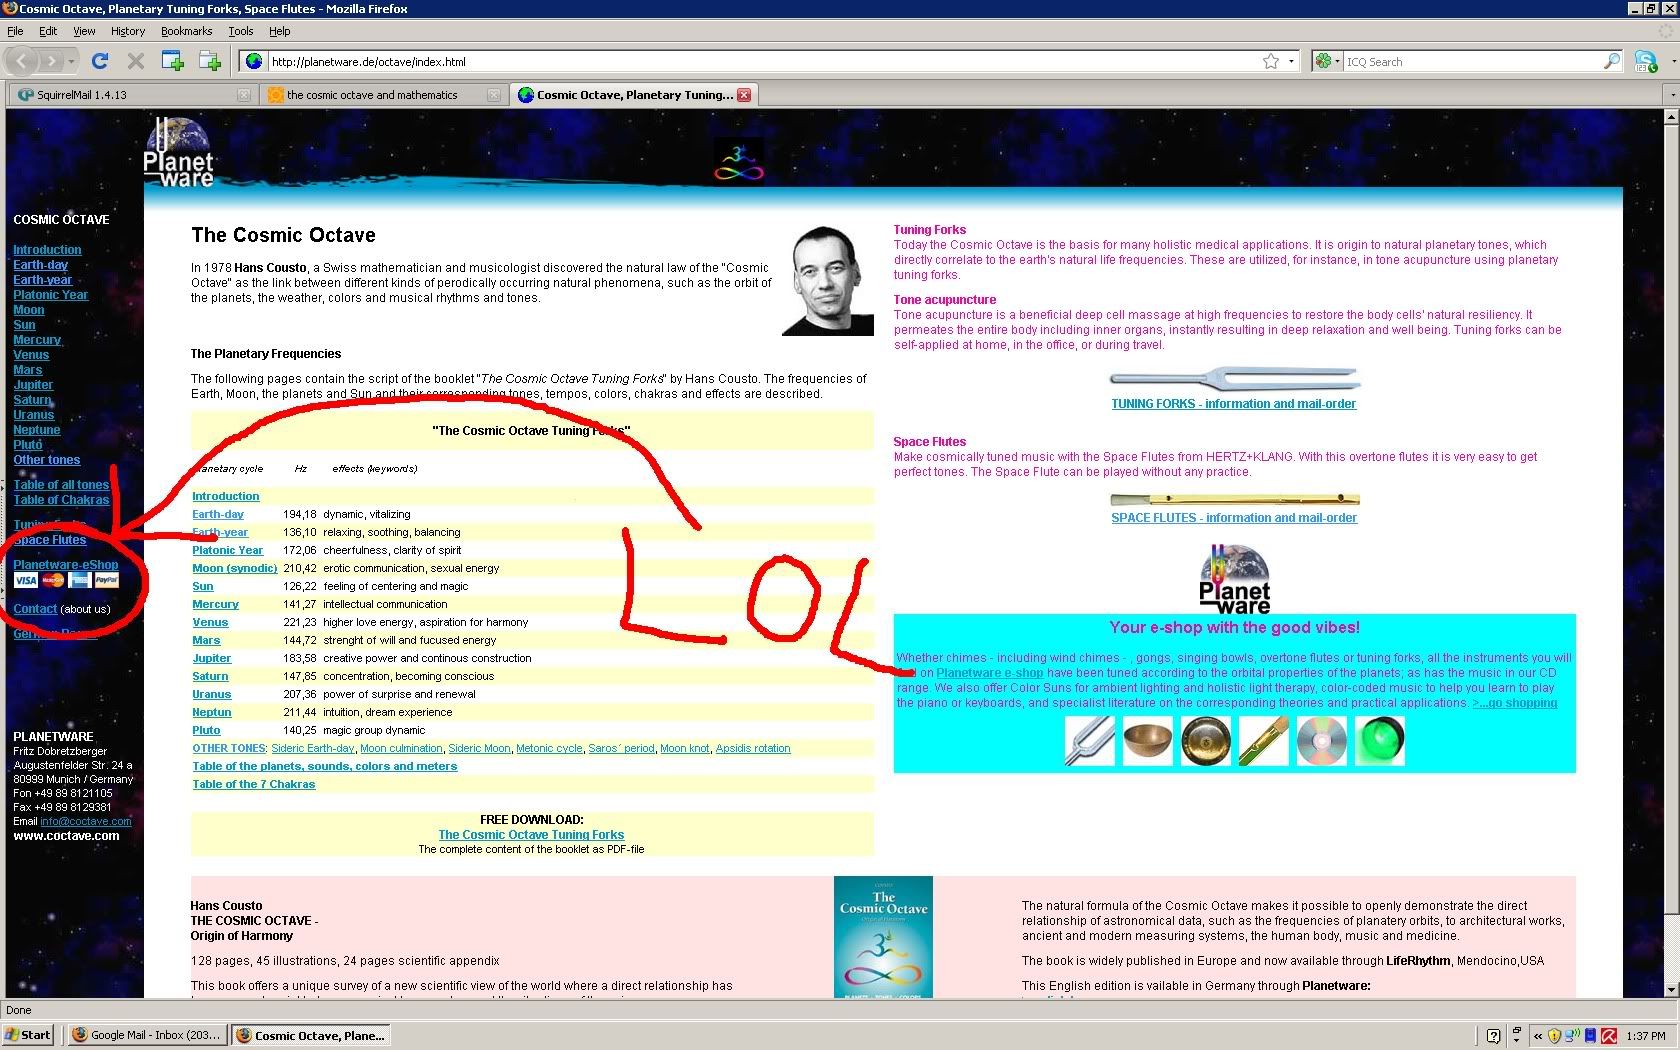This screenshot has width=1680, height=1050.
Task: Click the Windows Start button
Action: coord(28,1035)
